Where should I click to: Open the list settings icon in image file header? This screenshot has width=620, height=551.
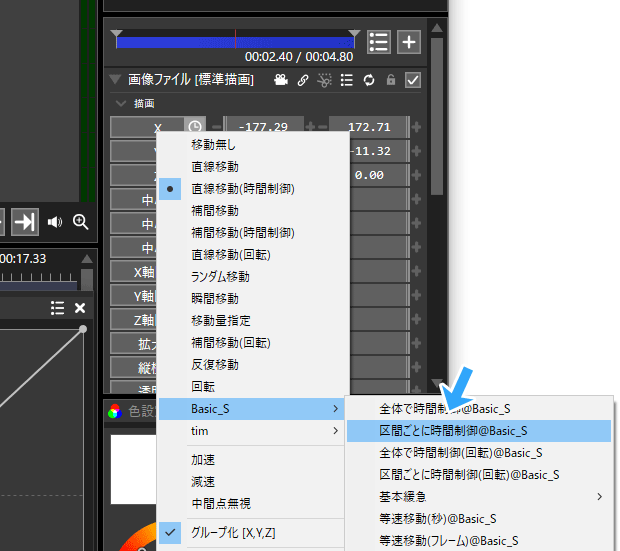click(347, 80)
